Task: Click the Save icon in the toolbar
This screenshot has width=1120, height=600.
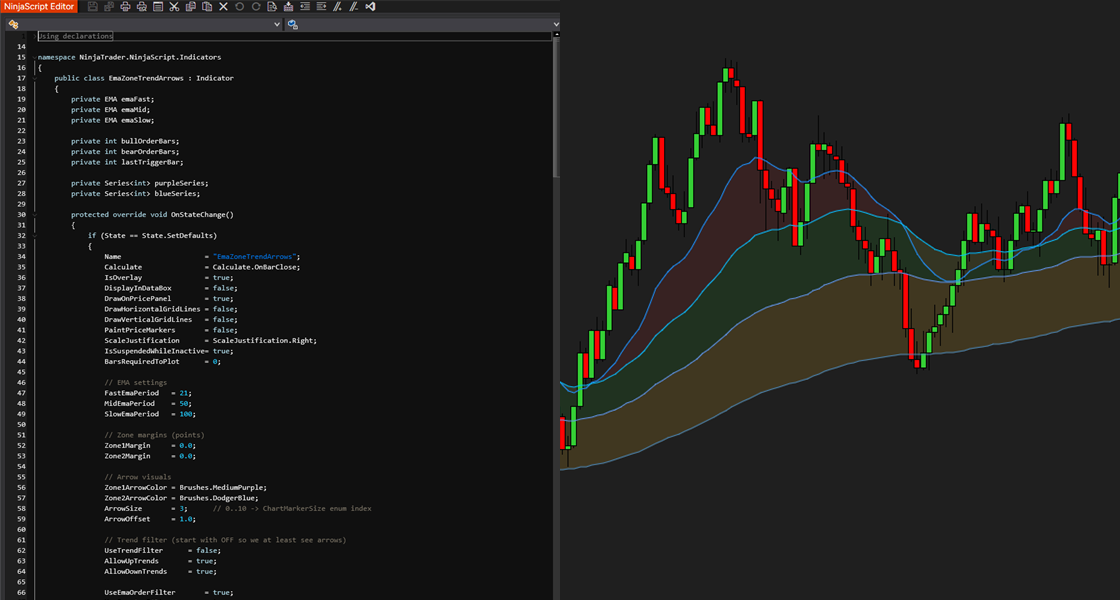Action: (93, 6)
